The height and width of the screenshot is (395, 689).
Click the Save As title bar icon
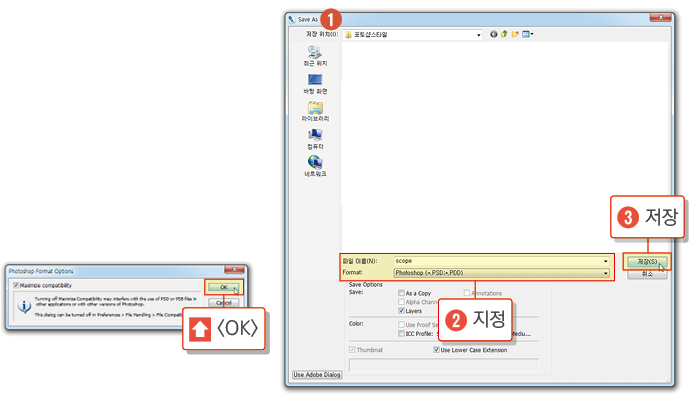point(292,19)
